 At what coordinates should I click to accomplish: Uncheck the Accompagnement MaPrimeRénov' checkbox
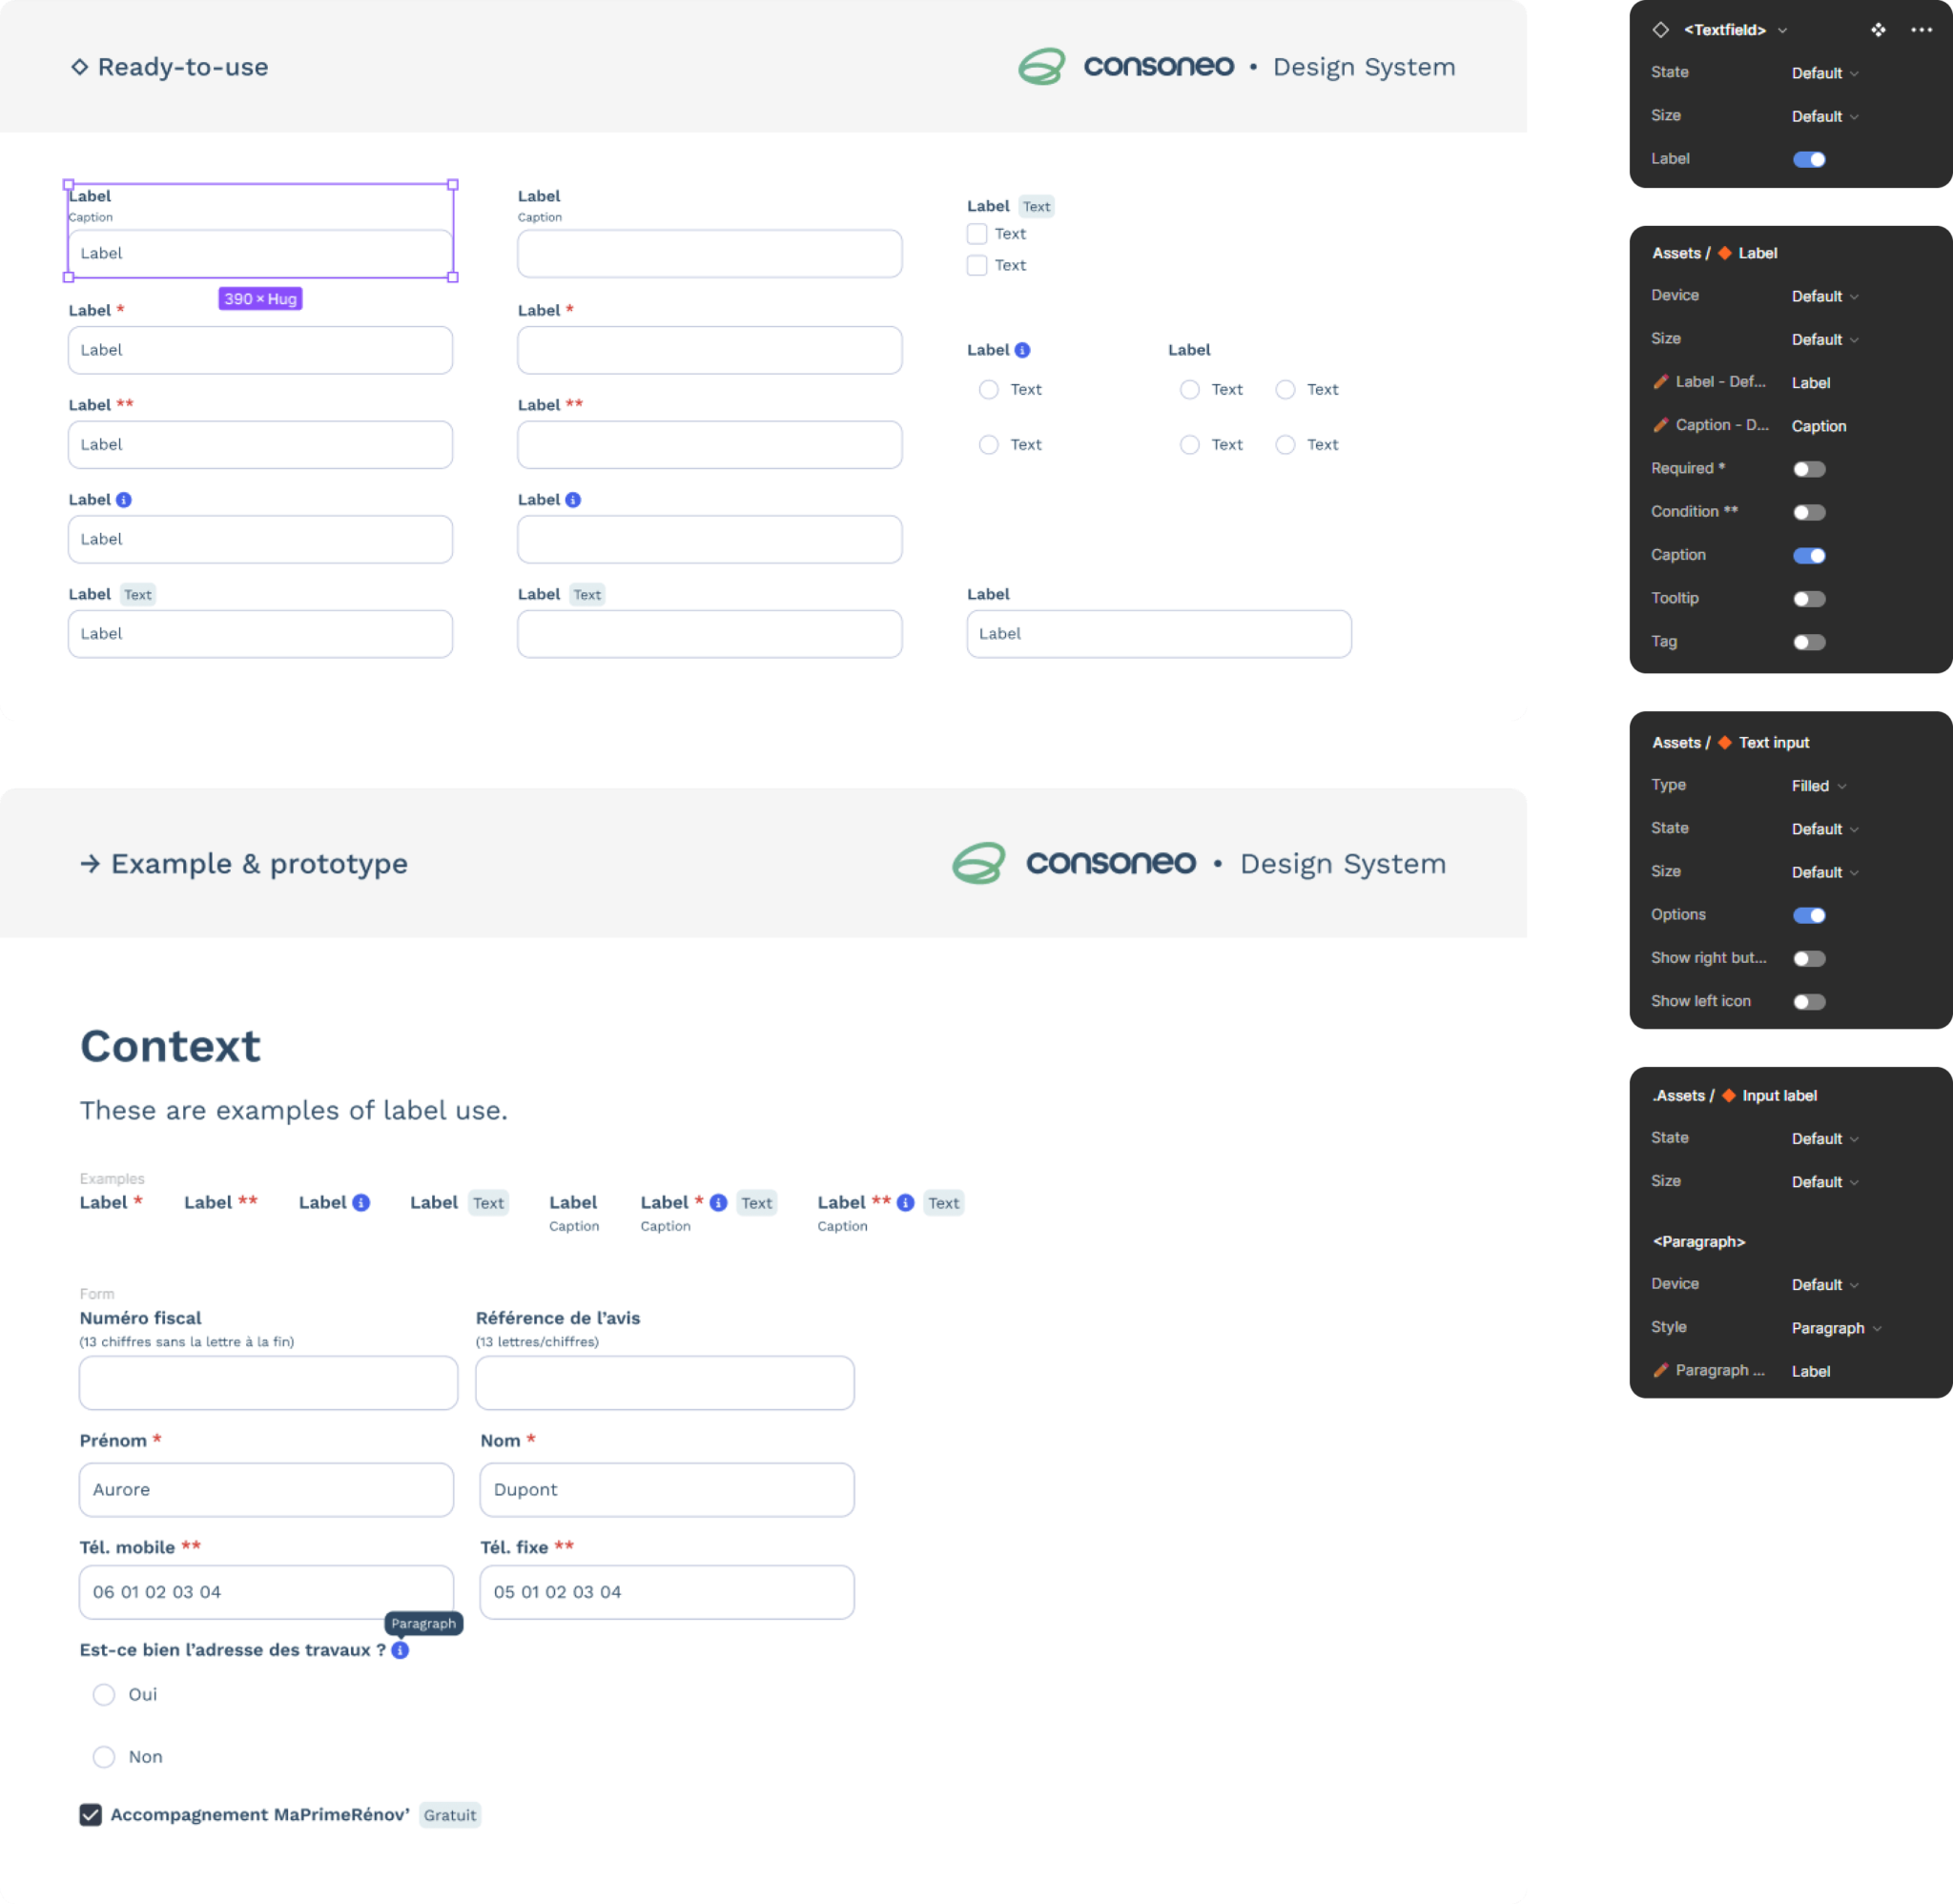coord(91,1814)
